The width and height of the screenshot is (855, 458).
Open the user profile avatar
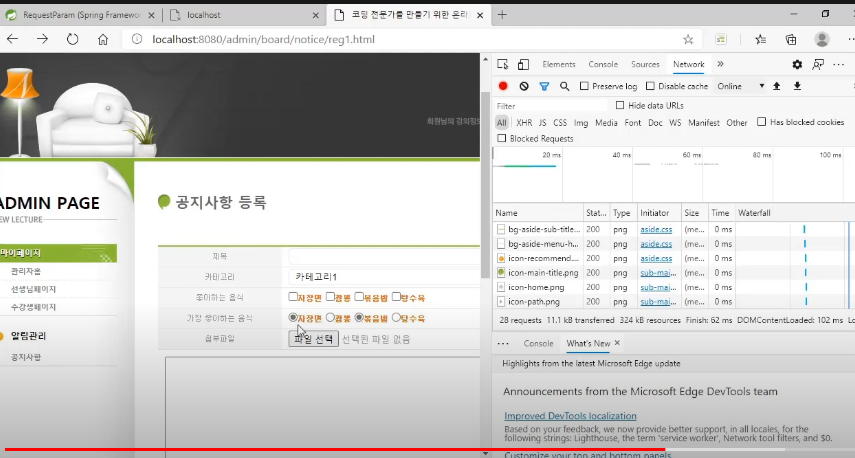822,39
